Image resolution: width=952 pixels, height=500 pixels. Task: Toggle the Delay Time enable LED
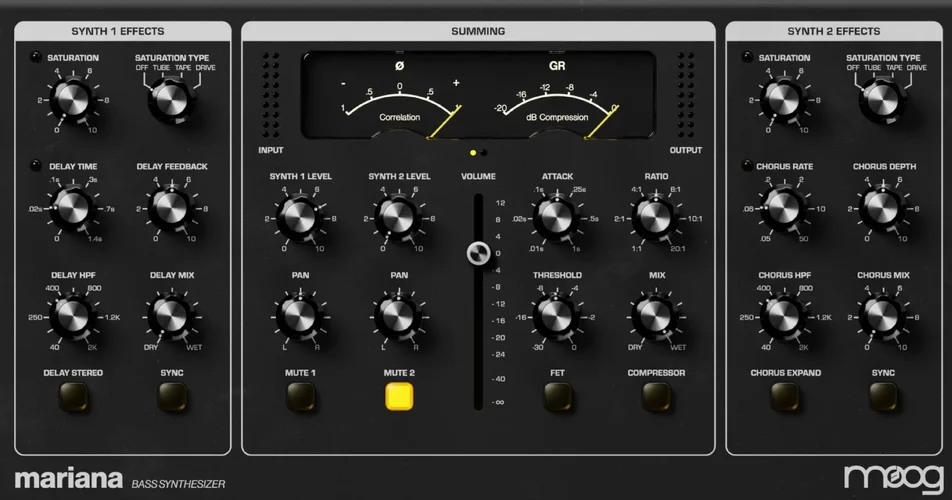pos(36,166)
